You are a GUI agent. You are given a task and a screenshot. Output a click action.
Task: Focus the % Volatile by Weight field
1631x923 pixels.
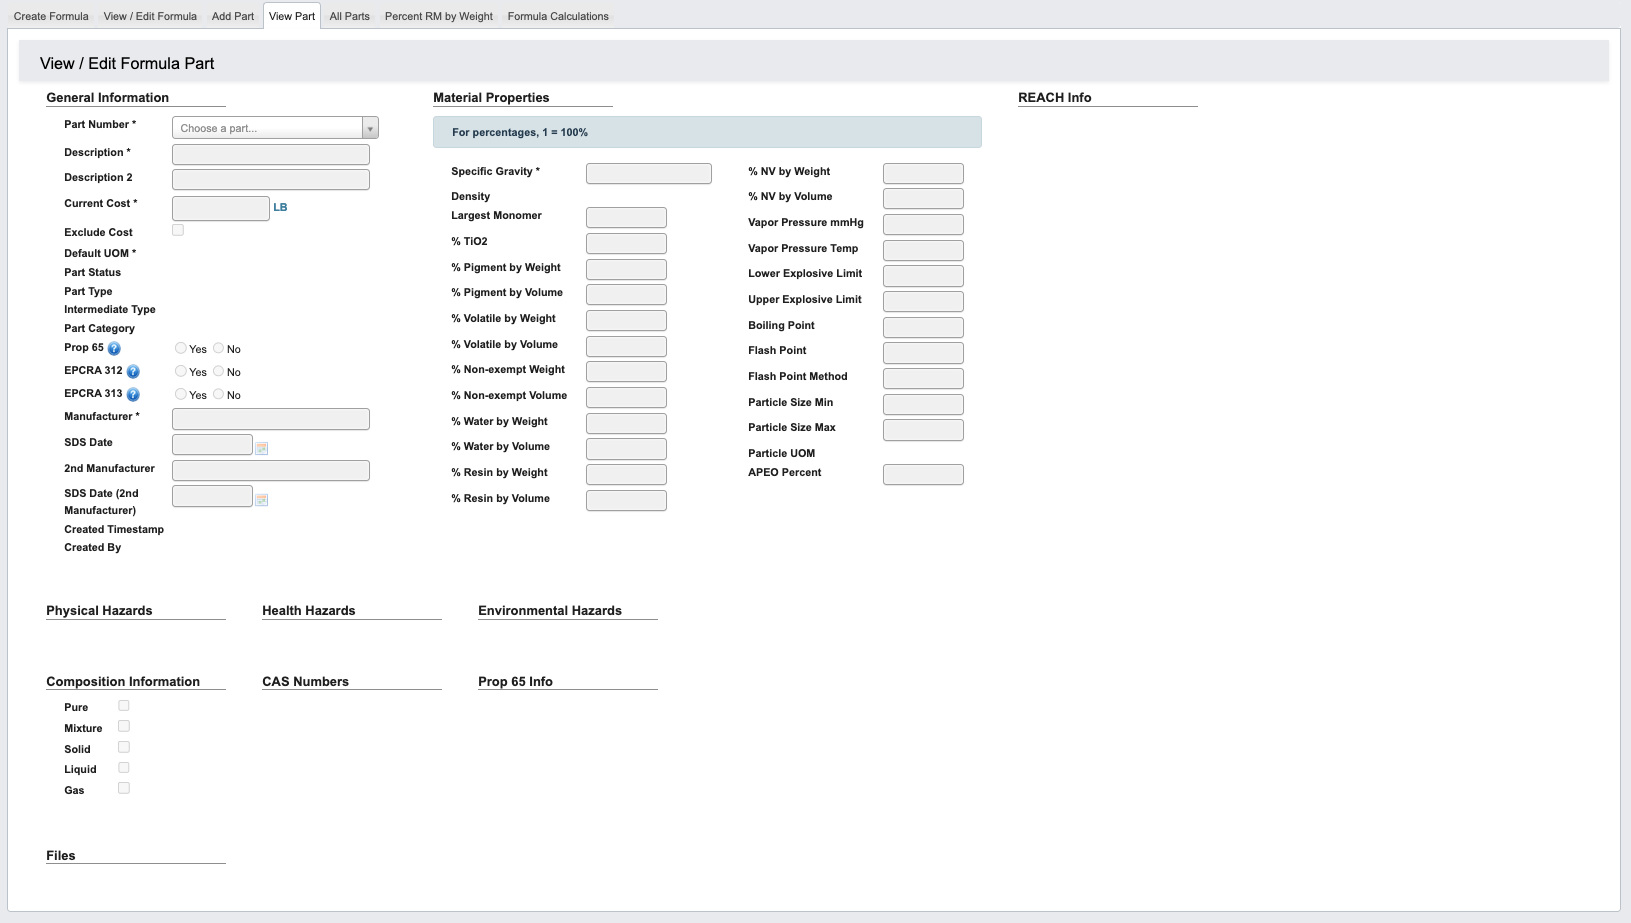click(626, 320)
